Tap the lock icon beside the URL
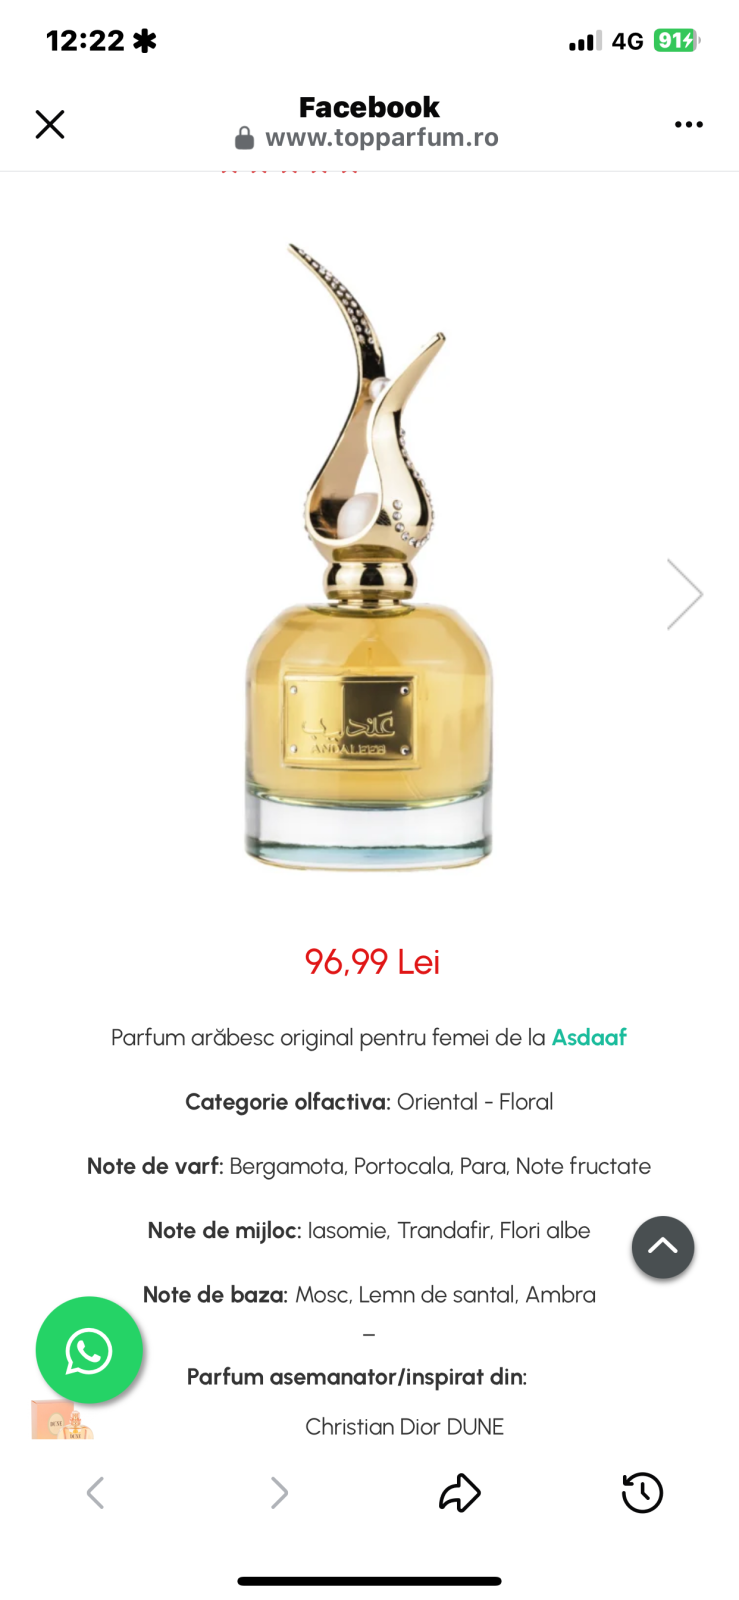The width and height of the screenshot is (739, 1600). click(244, 138)
